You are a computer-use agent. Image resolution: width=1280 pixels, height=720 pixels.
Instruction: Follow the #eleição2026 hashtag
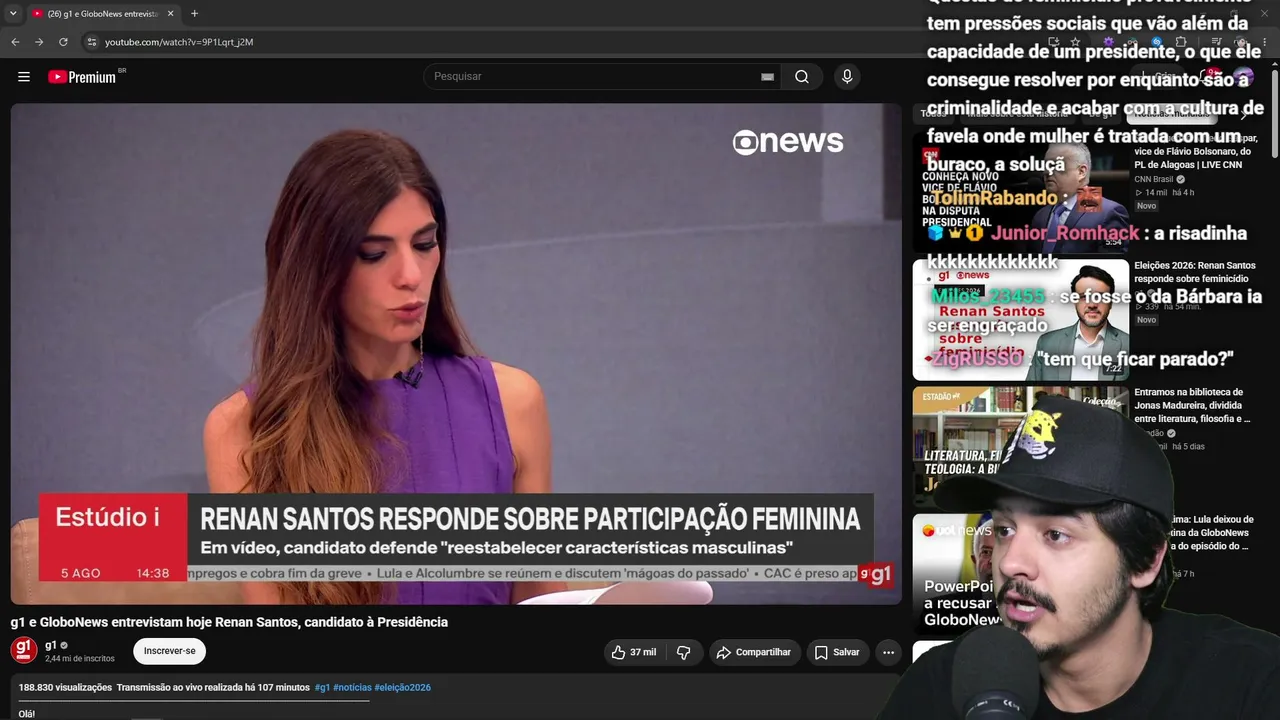(x=402, y=688)
